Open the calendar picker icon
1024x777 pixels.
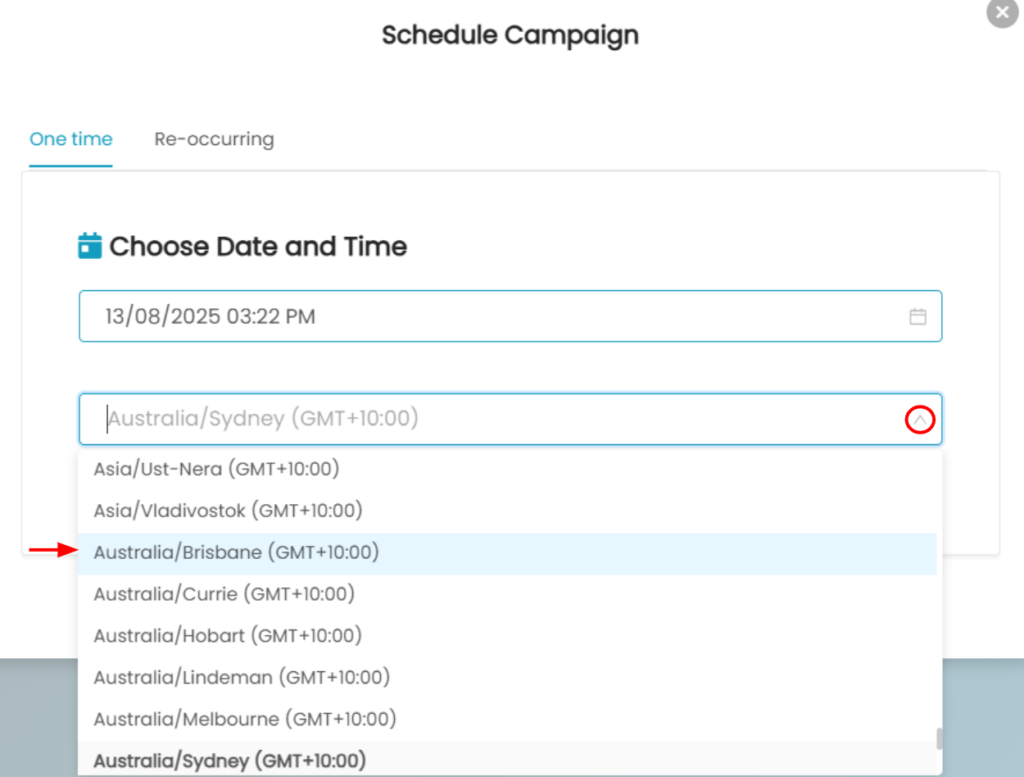(x=917, y=317)
